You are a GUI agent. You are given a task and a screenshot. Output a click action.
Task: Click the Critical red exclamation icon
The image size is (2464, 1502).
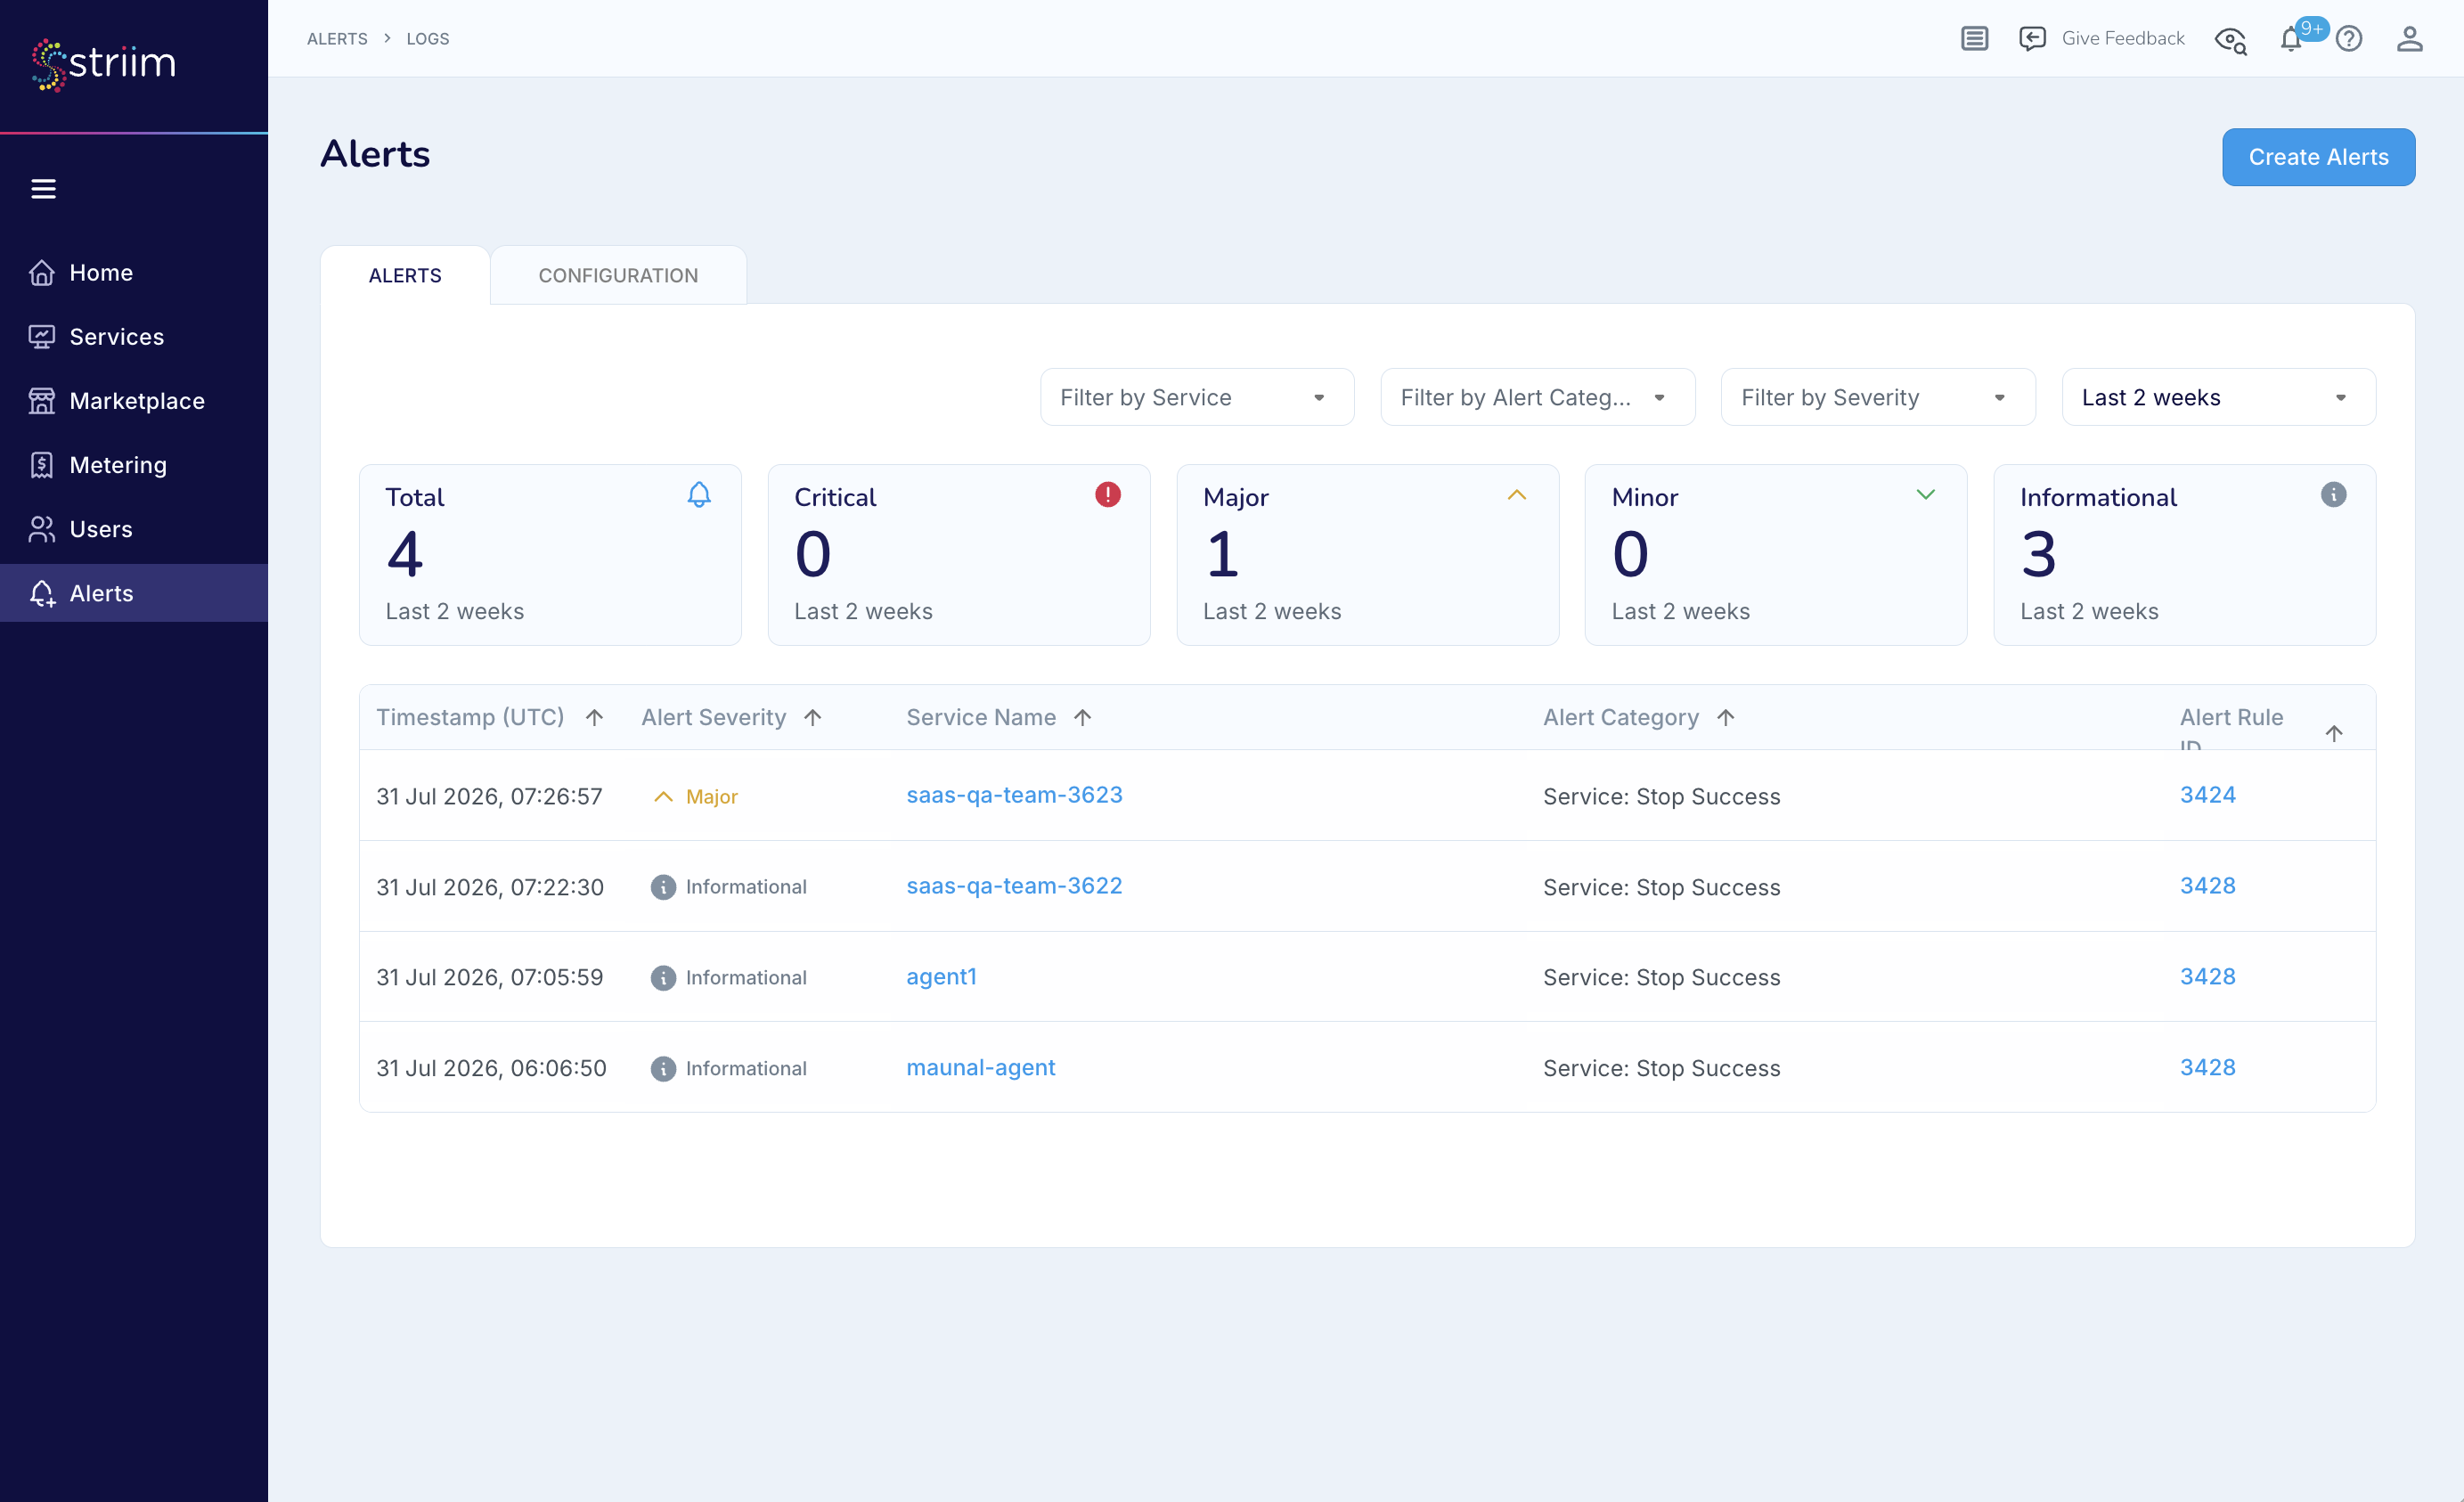point(1107,494)
